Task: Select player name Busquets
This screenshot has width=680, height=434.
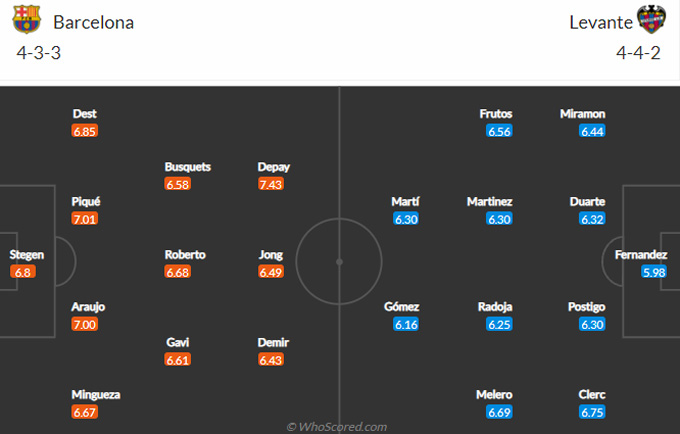Action: (188, 167)
